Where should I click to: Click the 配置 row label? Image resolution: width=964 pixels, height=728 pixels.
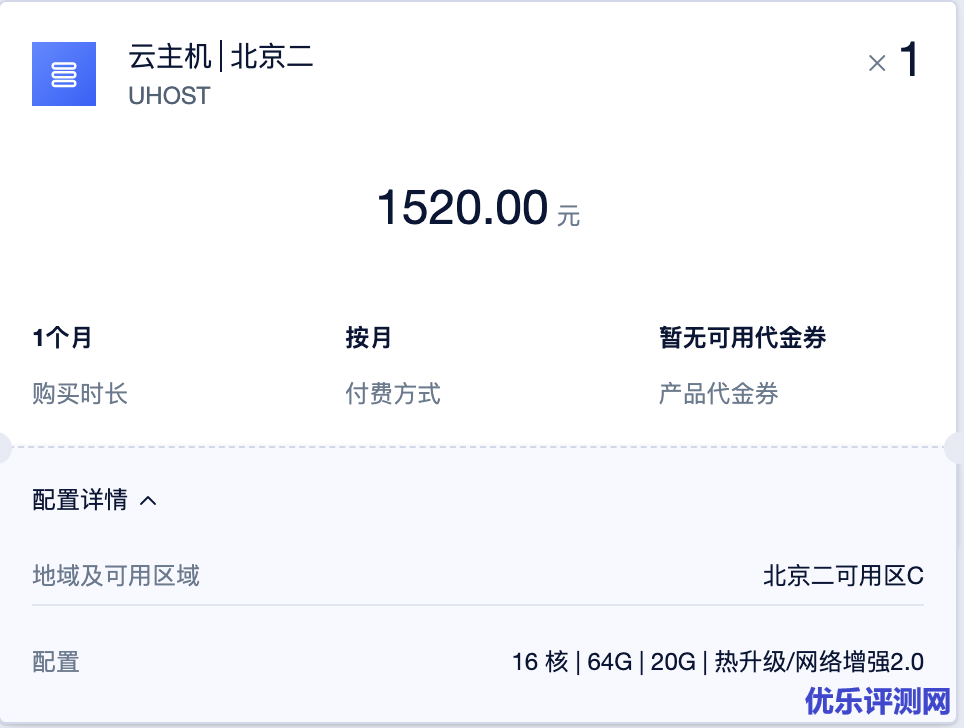point(56,661)
